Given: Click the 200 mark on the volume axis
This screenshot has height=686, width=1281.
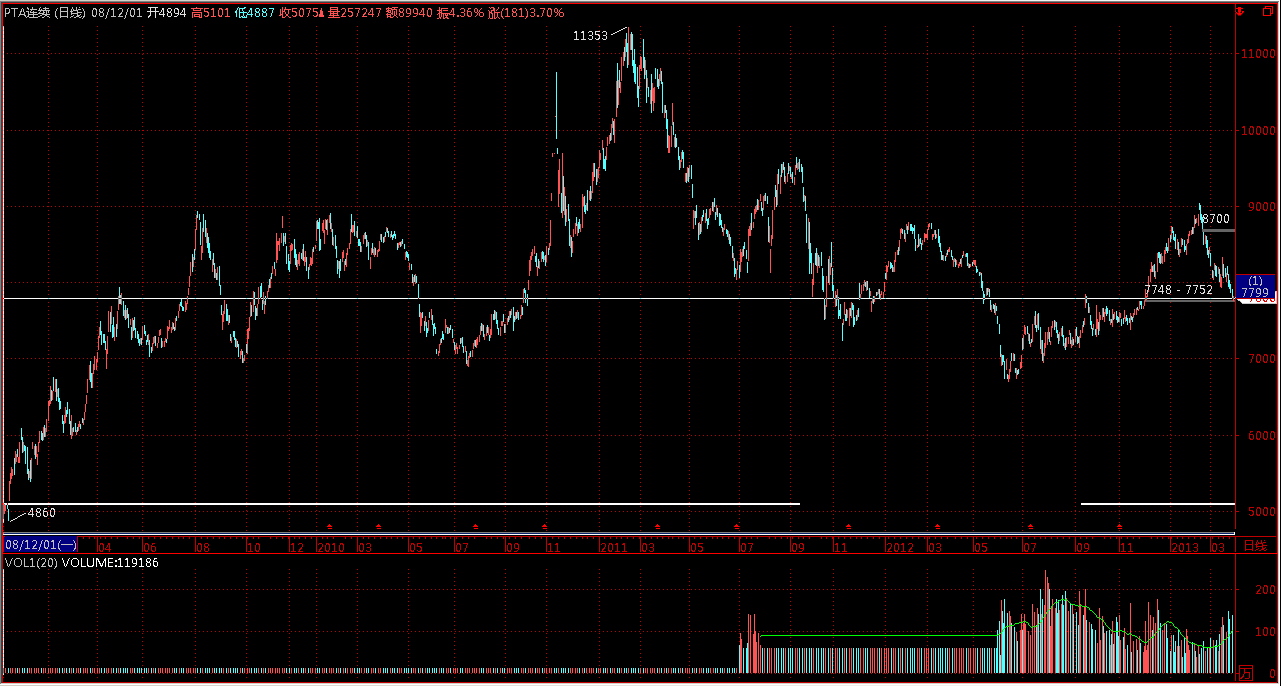Looking at the screenshot, I should (1263, 590).
